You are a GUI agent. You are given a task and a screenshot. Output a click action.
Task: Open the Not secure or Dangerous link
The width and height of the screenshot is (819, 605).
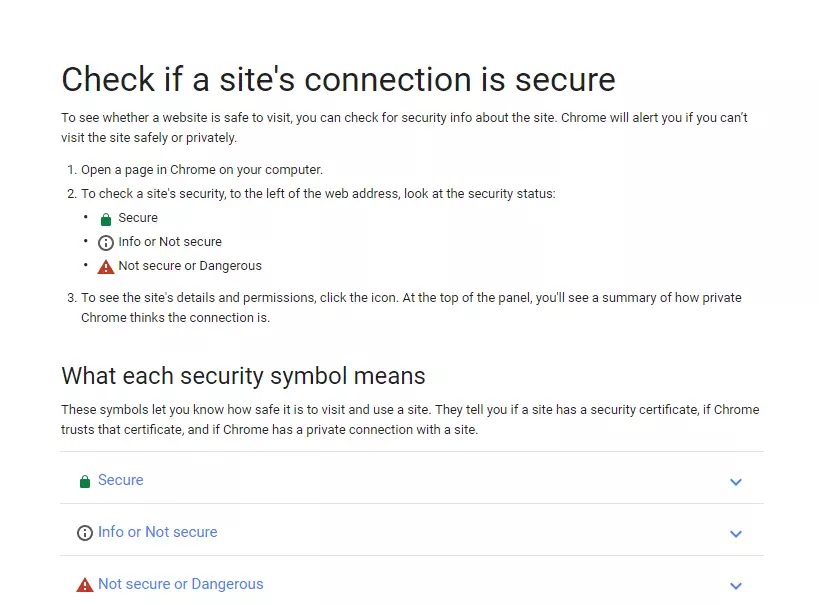181,584
